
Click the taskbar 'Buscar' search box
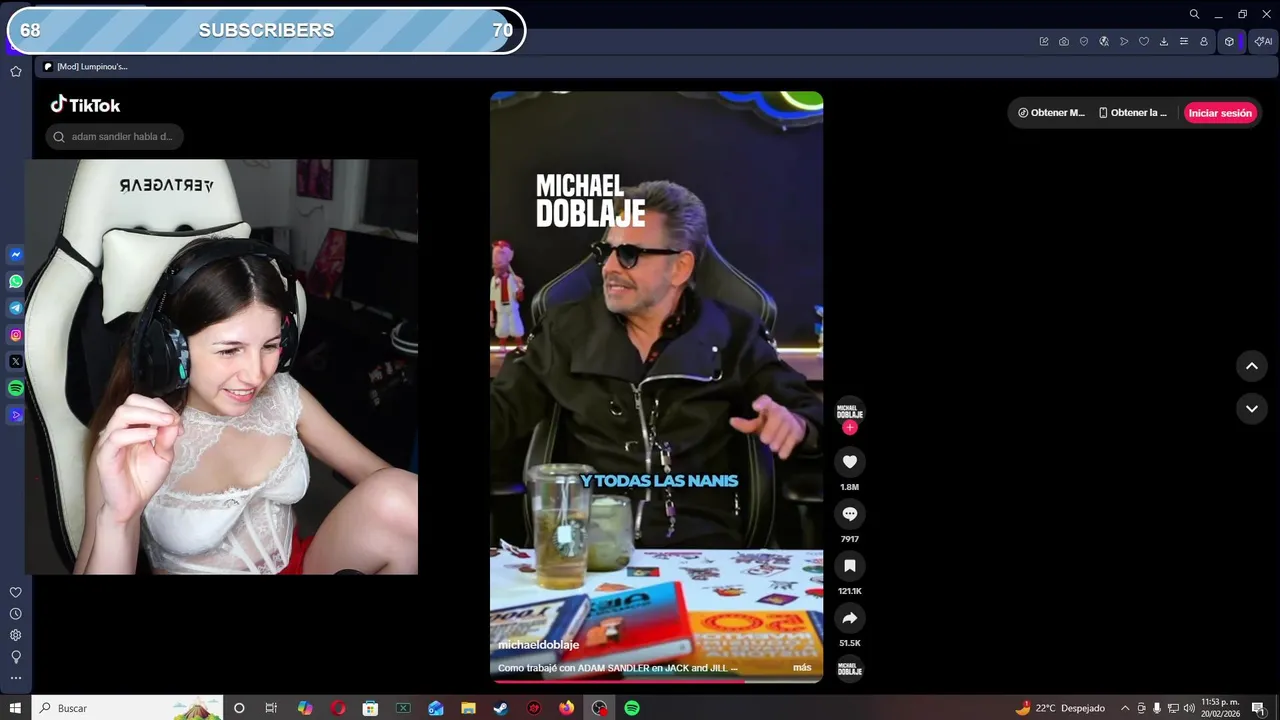[127, 708]
